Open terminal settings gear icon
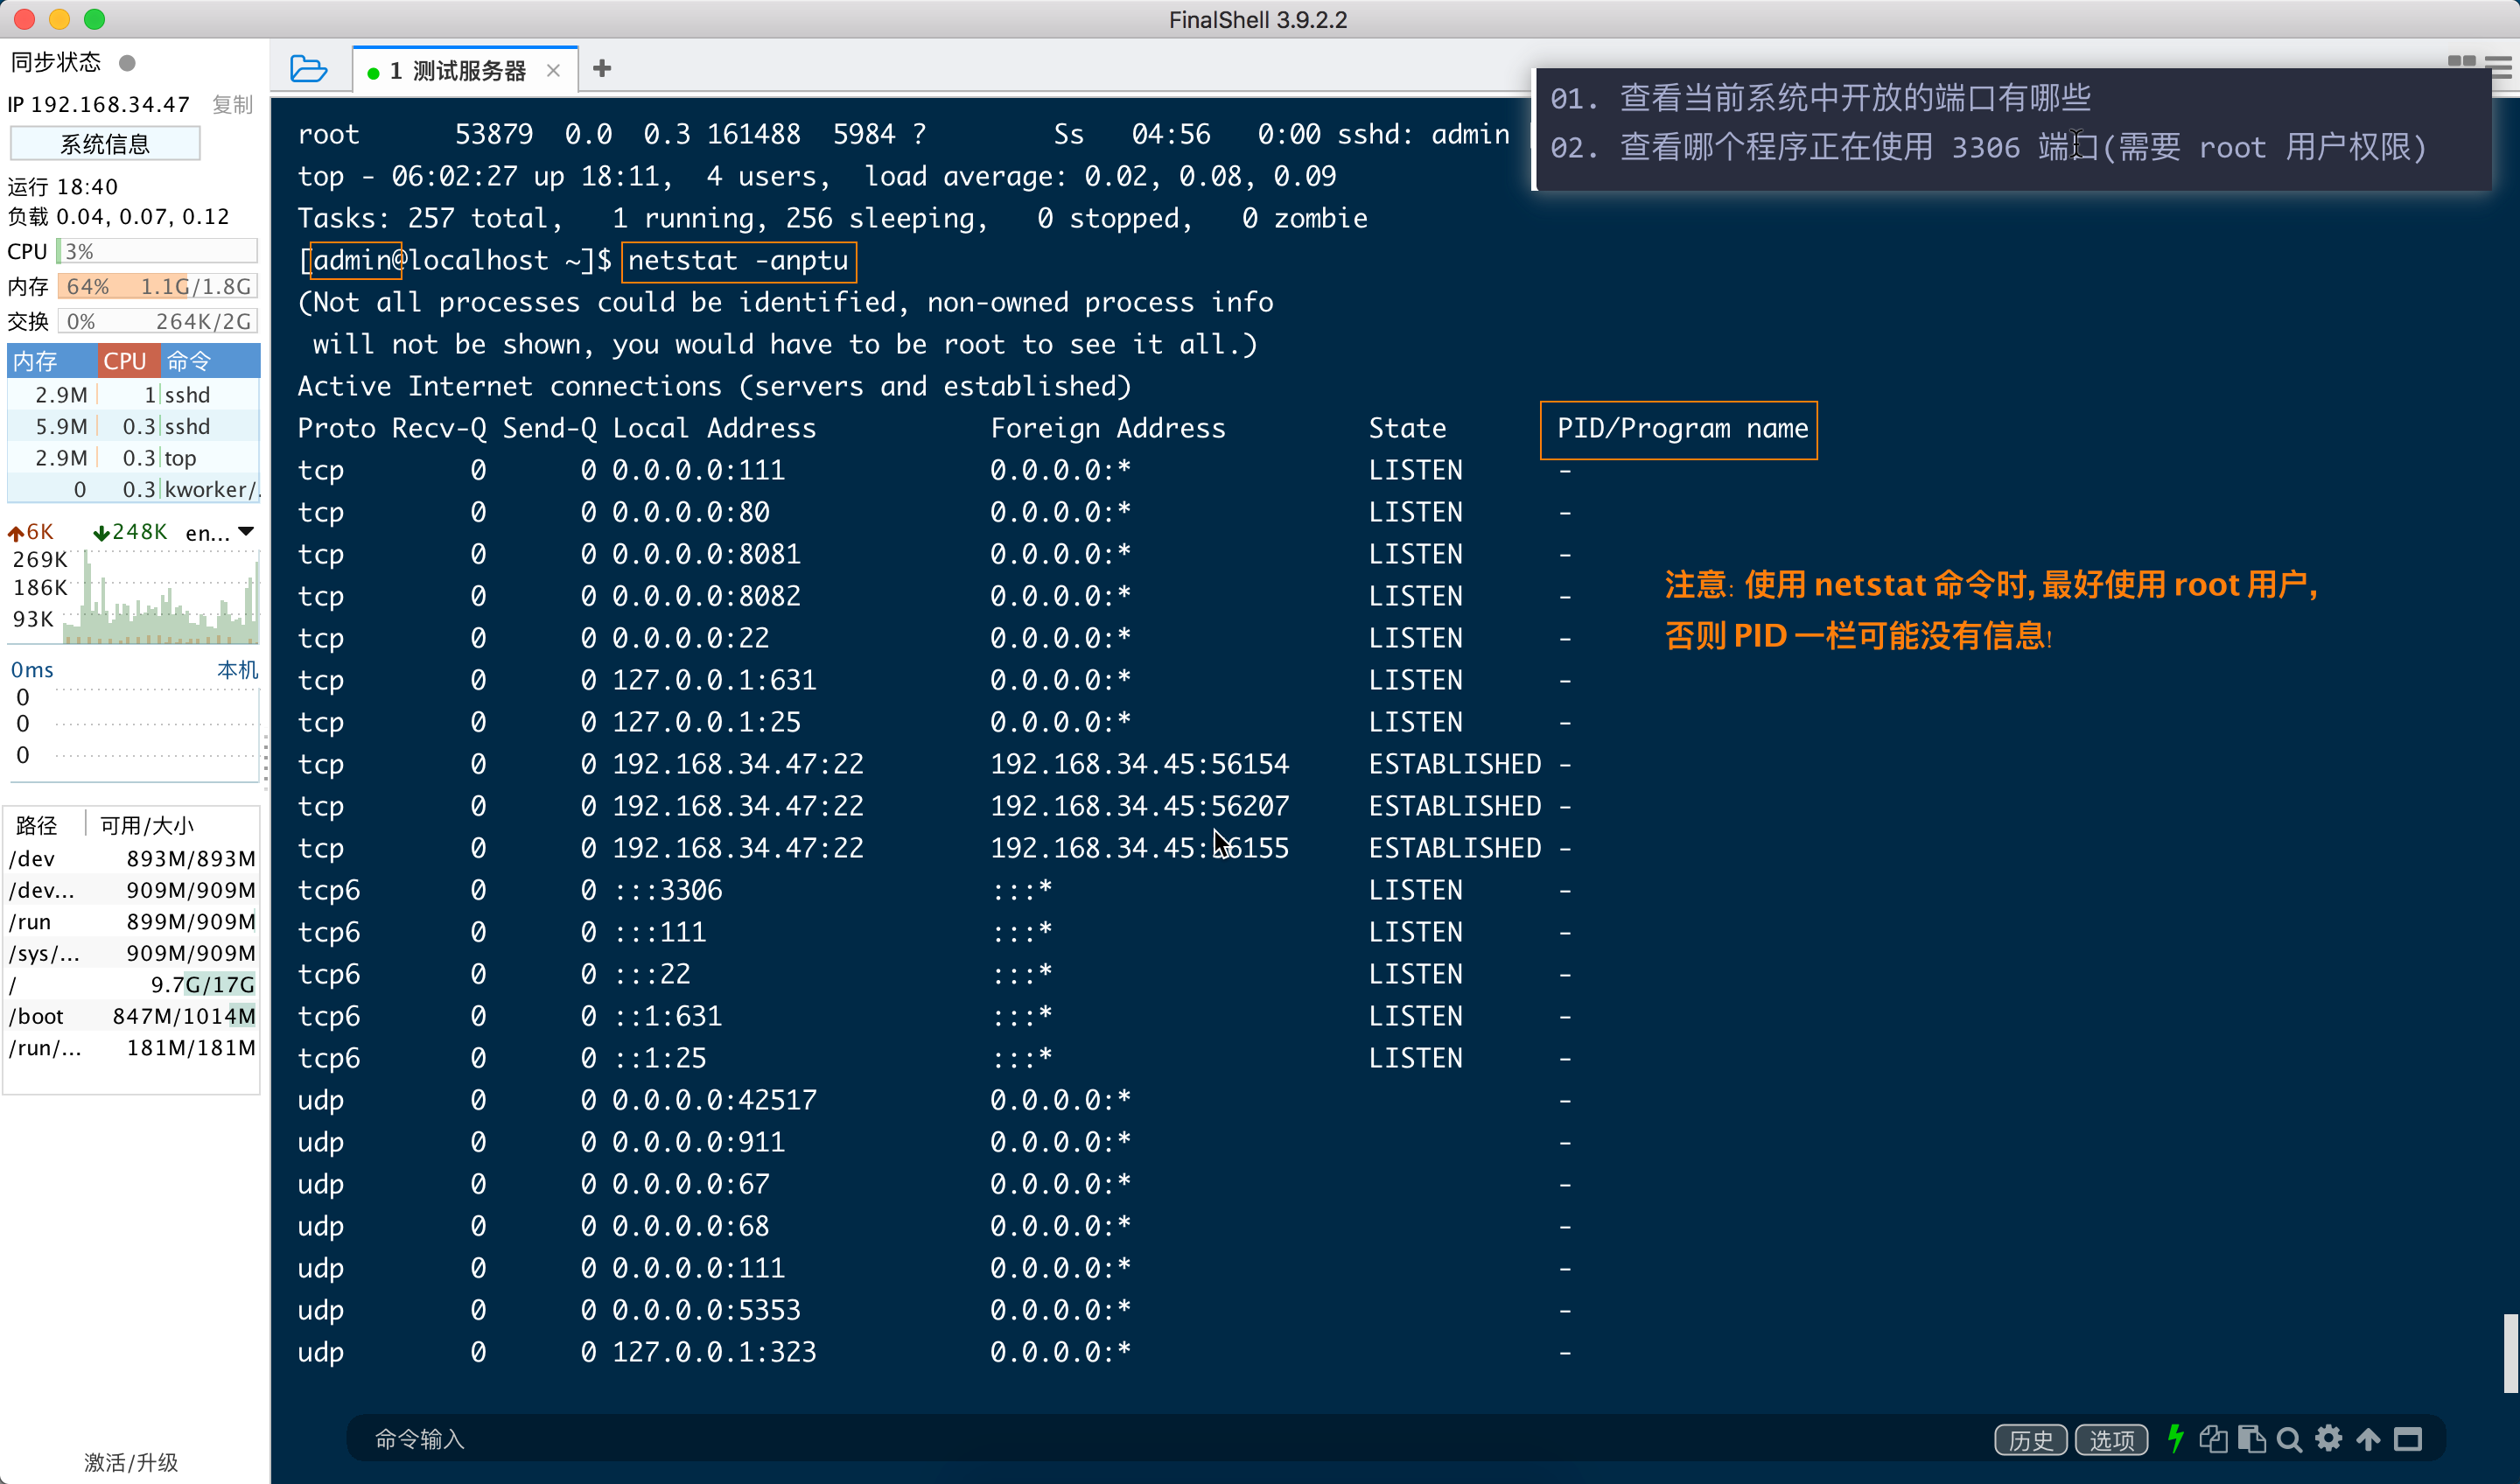 [x=2329, y=1439]
